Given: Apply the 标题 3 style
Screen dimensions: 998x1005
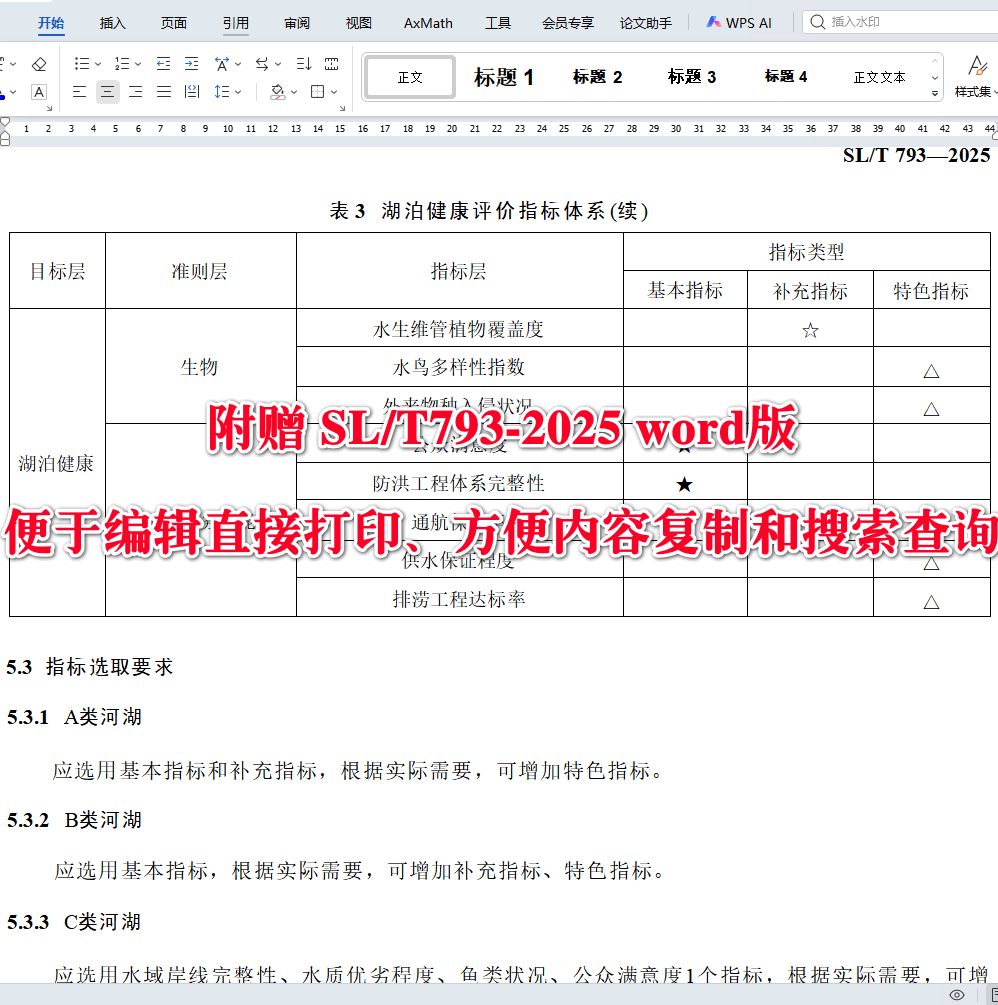Looking at the screenshot, I should 692,77.
